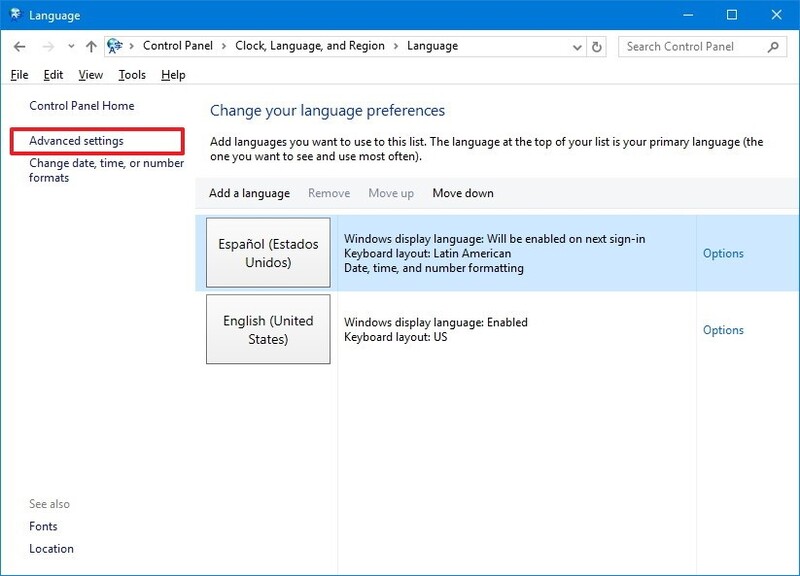The width and height of the screenshot is (800, 576).
Task: Focus the Search Control Panel field
Action: tap(702, 46)
